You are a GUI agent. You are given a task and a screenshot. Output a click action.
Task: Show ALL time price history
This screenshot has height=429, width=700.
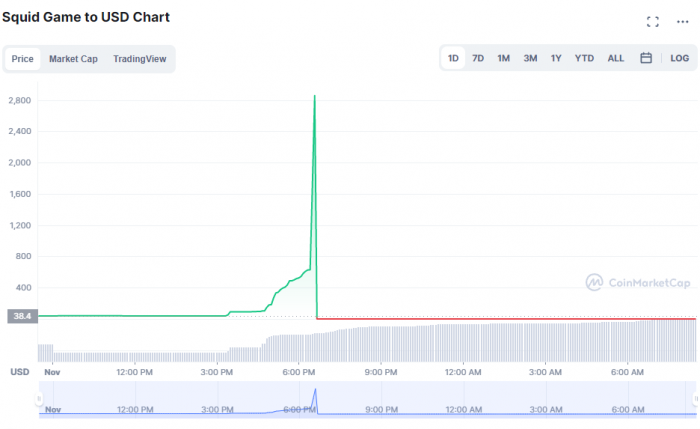pyautogui.click(x=616, y=58)
